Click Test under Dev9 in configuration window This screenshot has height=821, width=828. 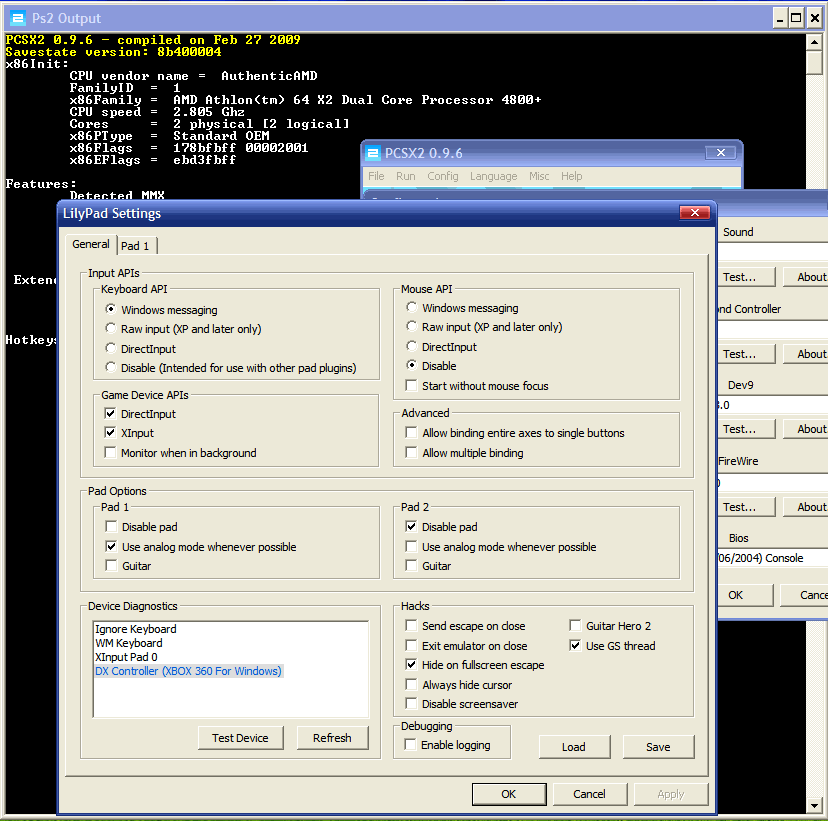tap(746, 429)
